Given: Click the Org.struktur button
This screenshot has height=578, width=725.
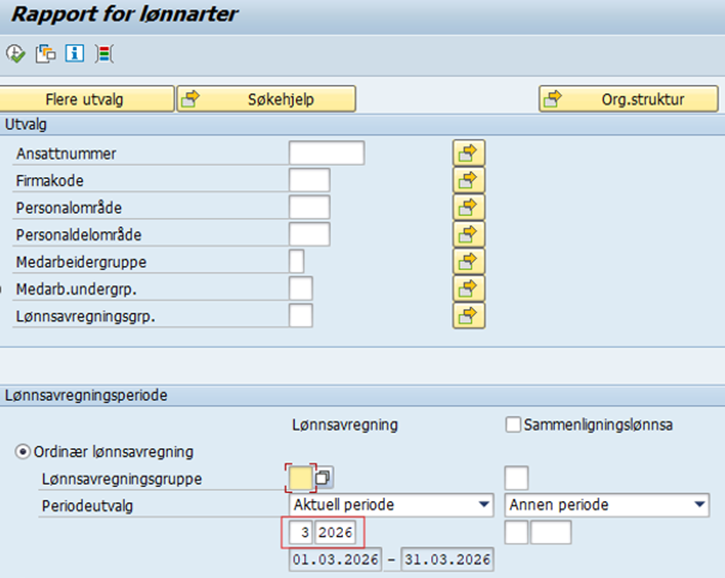Looking at the screenshot, I should [x=628, y=99].
